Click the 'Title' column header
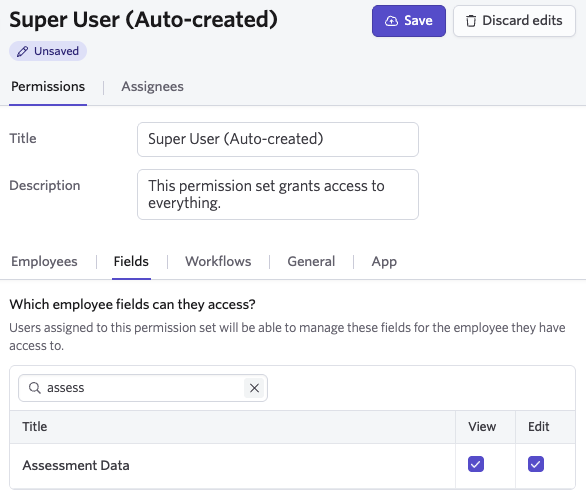The image size is (586, 501). pos(35,427)
